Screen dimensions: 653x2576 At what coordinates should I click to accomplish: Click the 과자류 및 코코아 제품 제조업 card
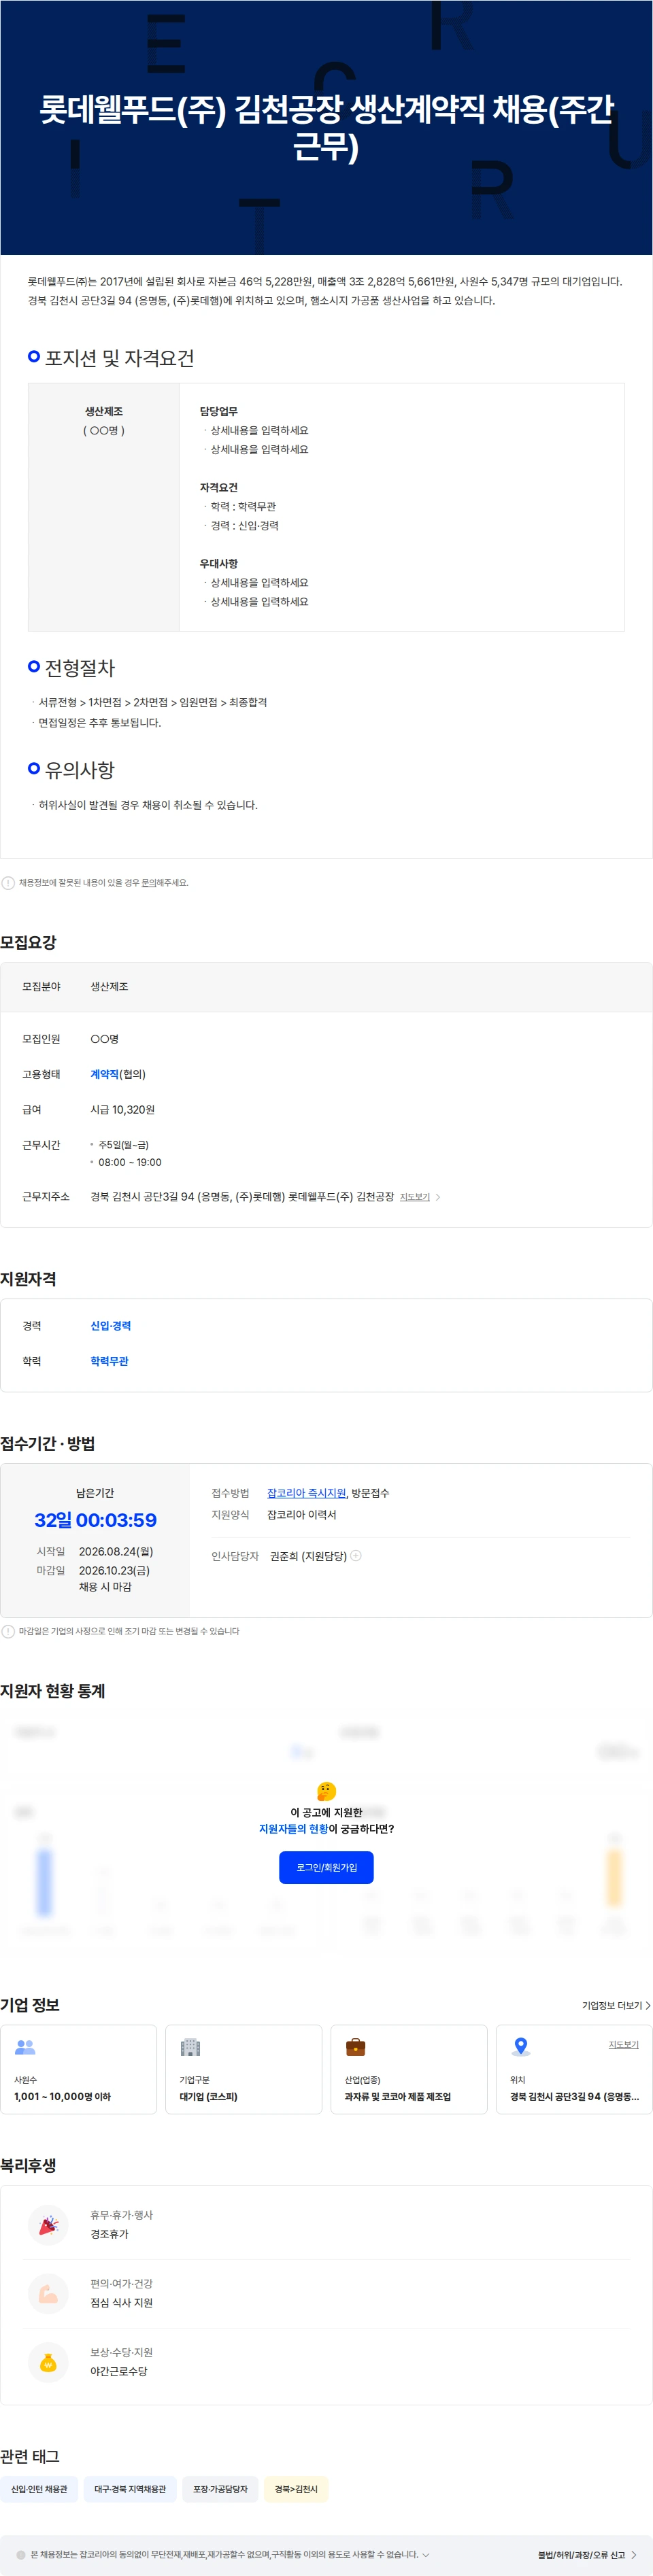409,2069
